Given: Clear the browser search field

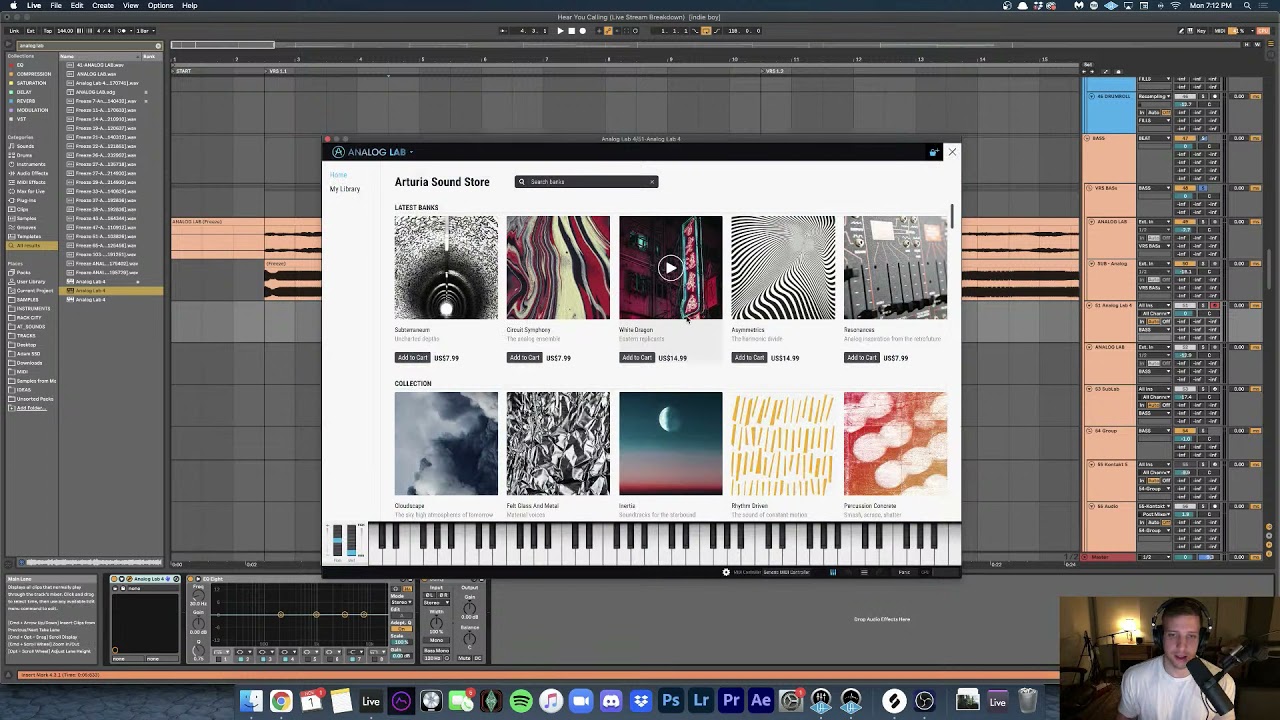Looking at the screenshot, I should click(x=158, y=46).
